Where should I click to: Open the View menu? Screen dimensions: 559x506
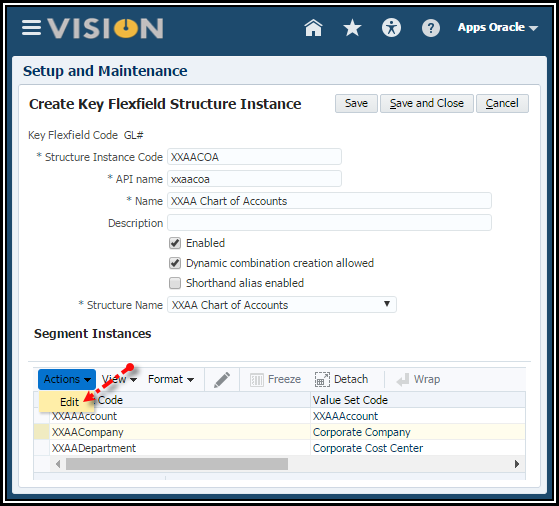click(x=119, y=379)
